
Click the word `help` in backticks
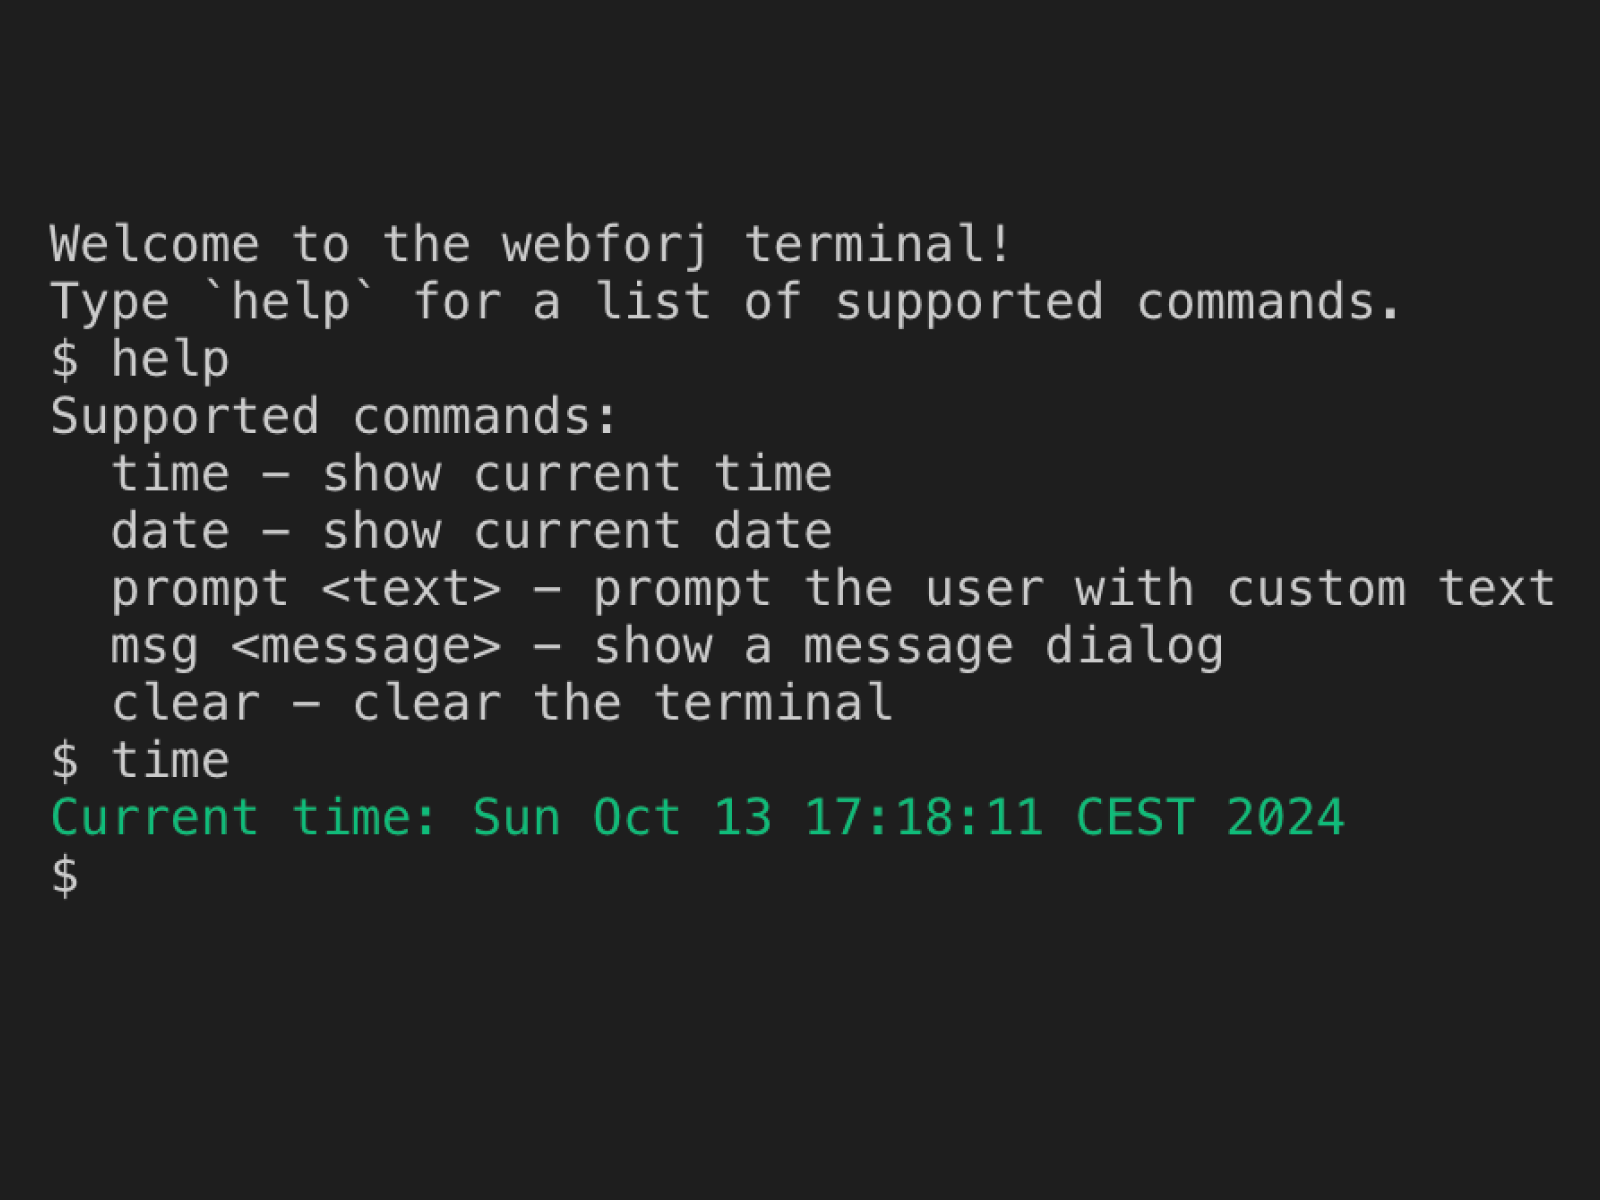[290, 302]
